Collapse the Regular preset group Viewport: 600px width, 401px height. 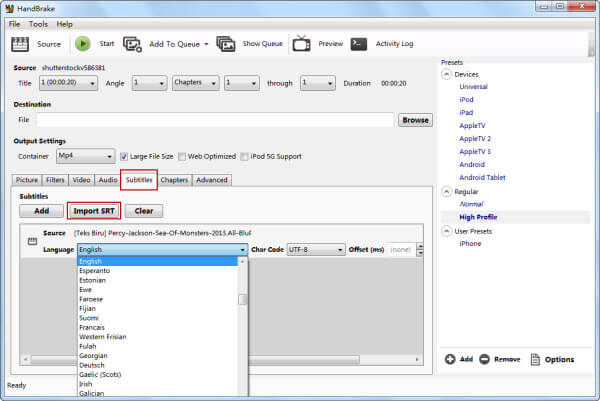[446, 191]
